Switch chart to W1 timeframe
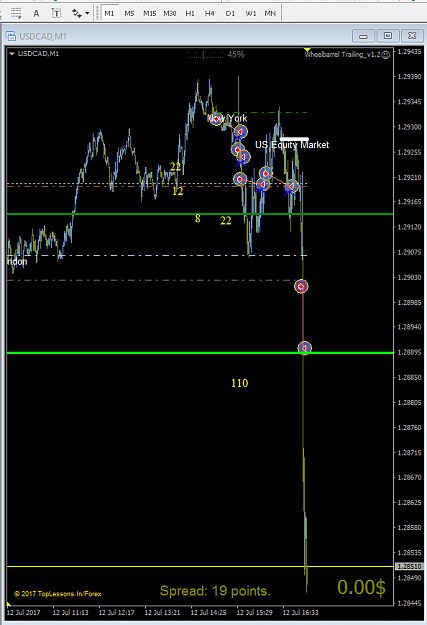The image size is (427, 625). pos(251,13)
